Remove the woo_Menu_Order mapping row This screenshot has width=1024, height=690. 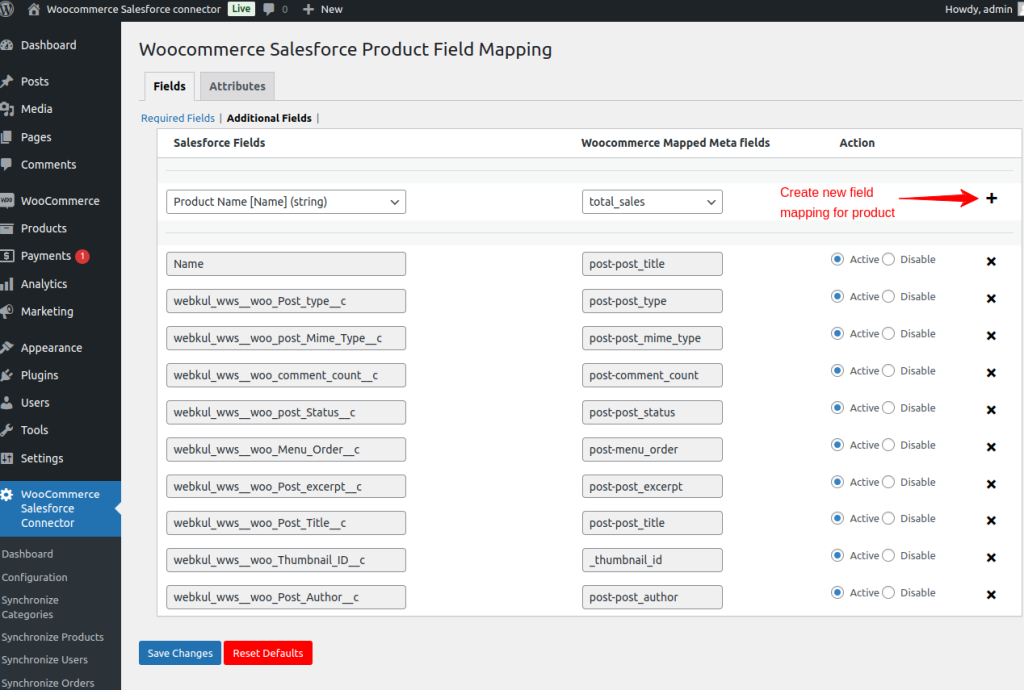coord(991,447)
